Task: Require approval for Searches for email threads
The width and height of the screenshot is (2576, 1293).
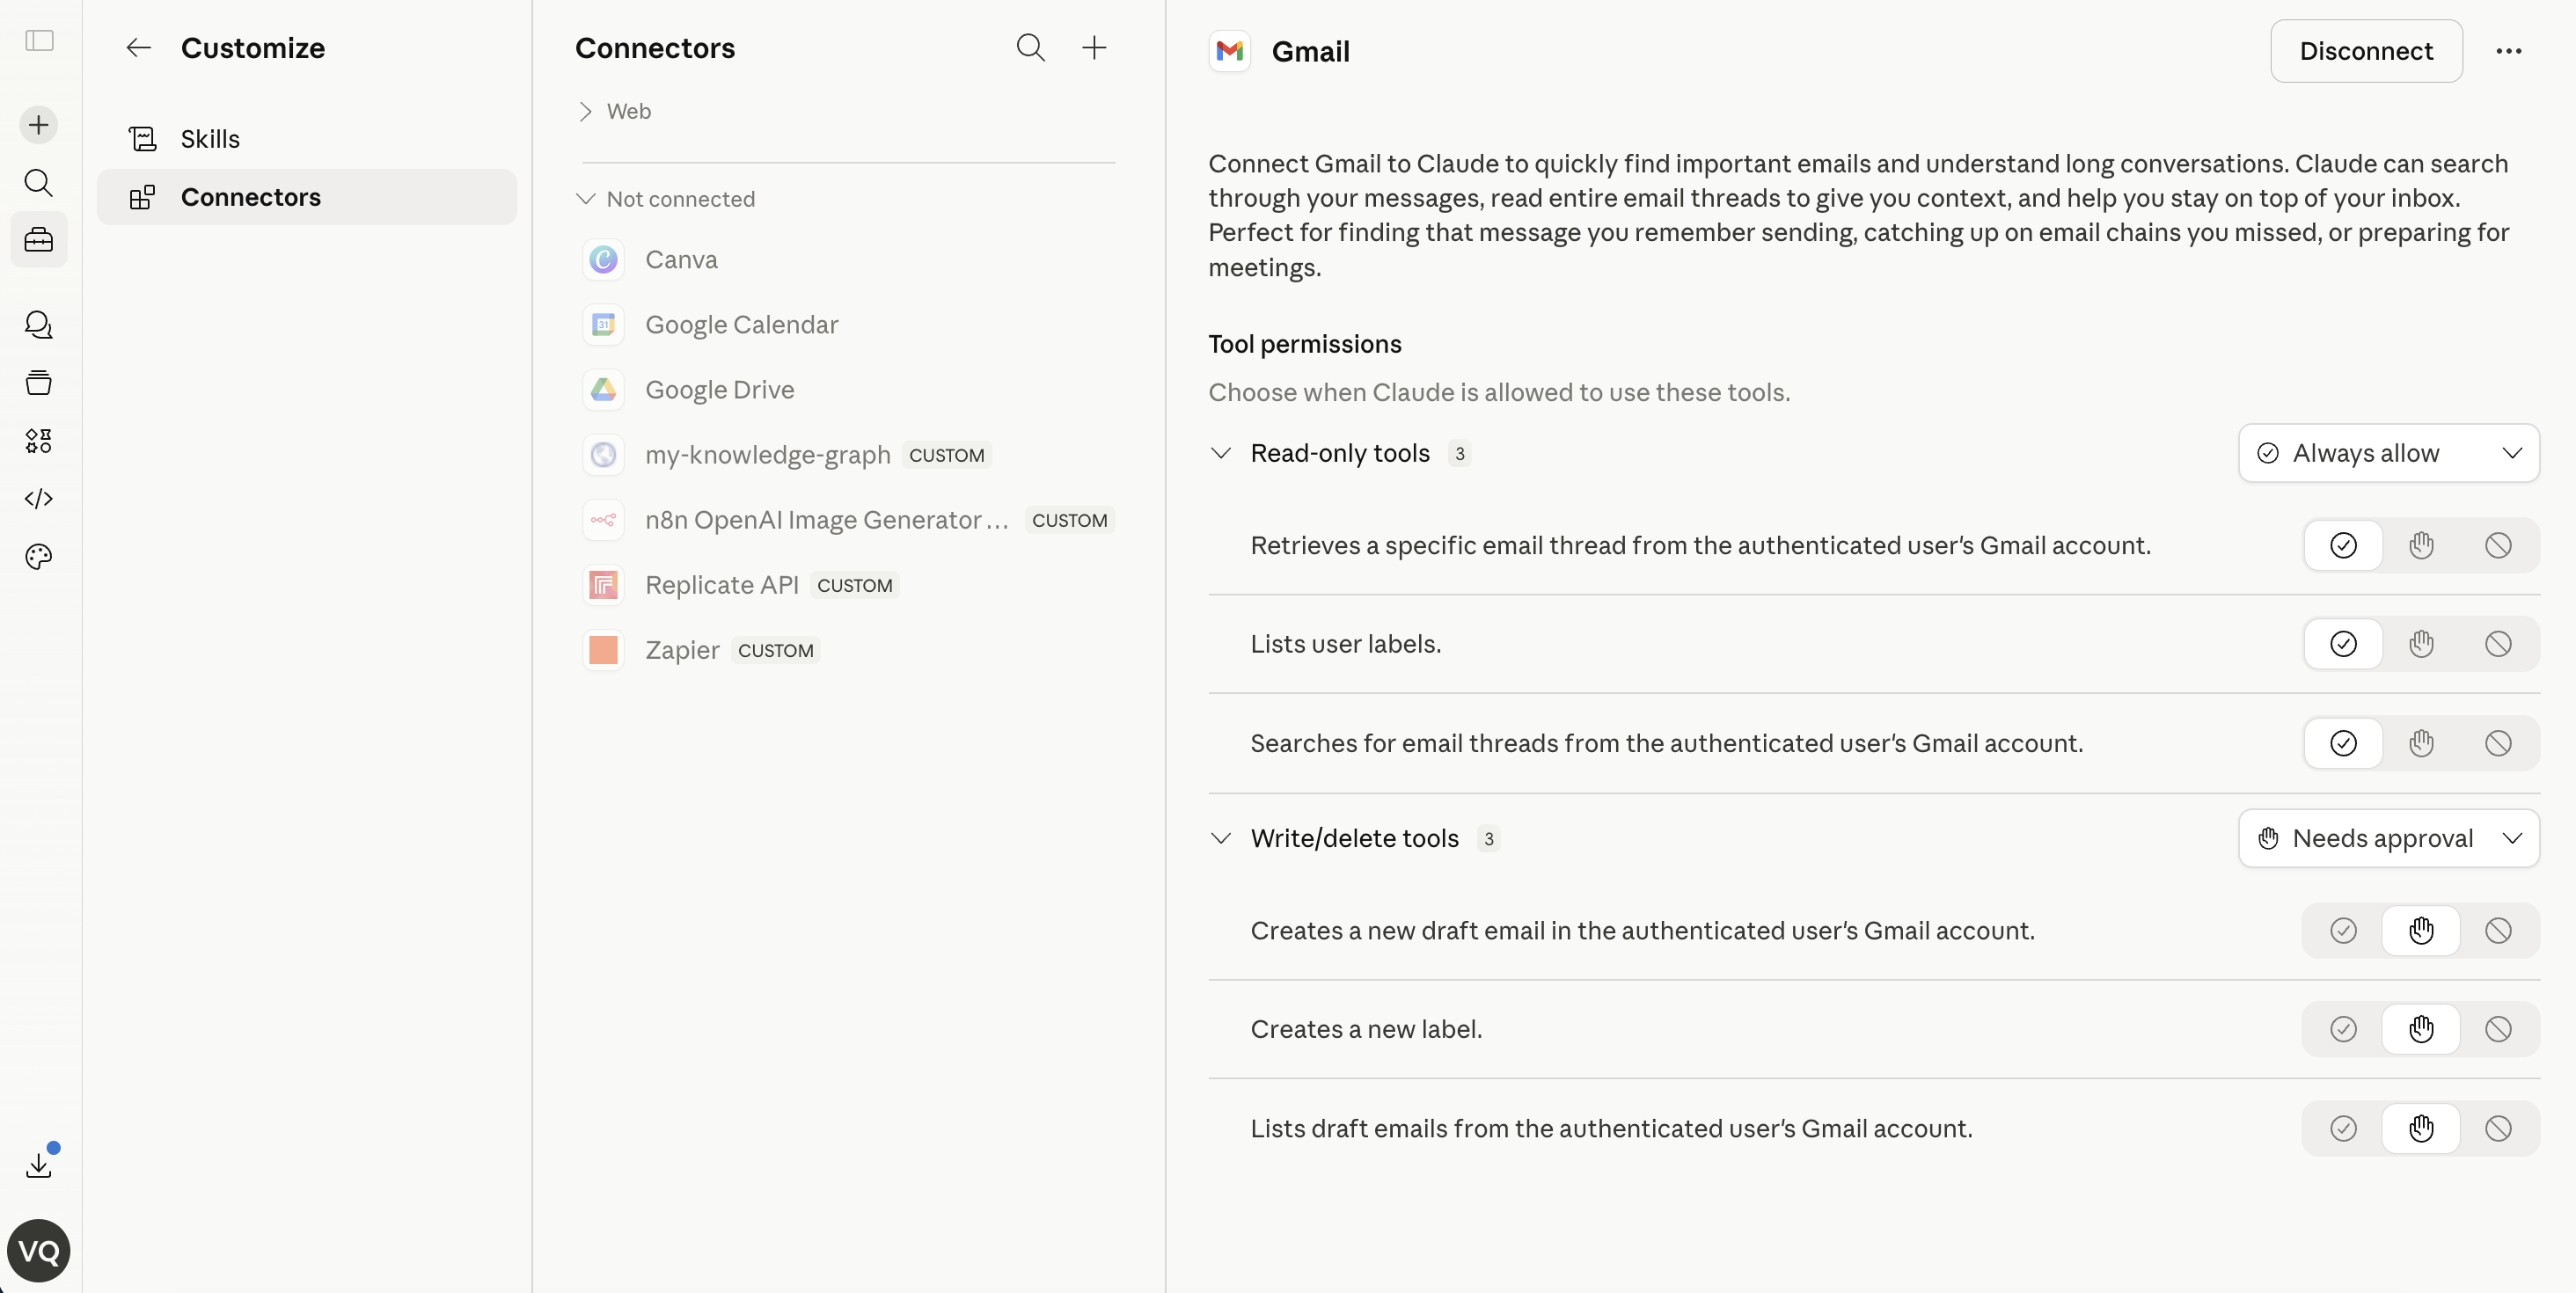Action: click(2420, 743)
